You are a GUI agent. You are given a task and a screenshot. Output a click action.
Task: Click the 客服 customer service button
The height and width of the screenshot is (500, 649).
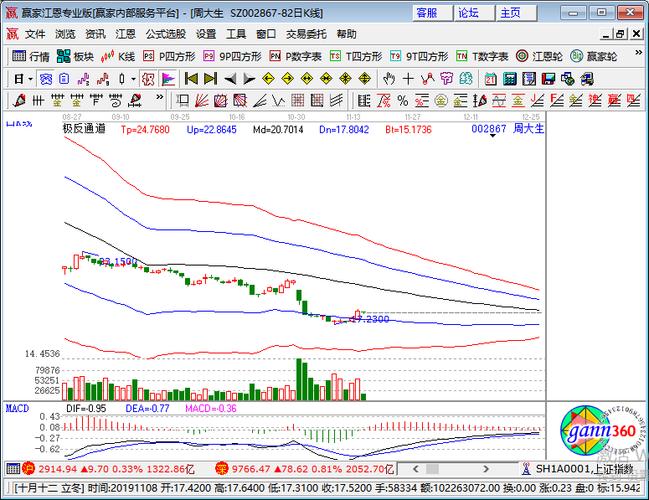(432, 13)
